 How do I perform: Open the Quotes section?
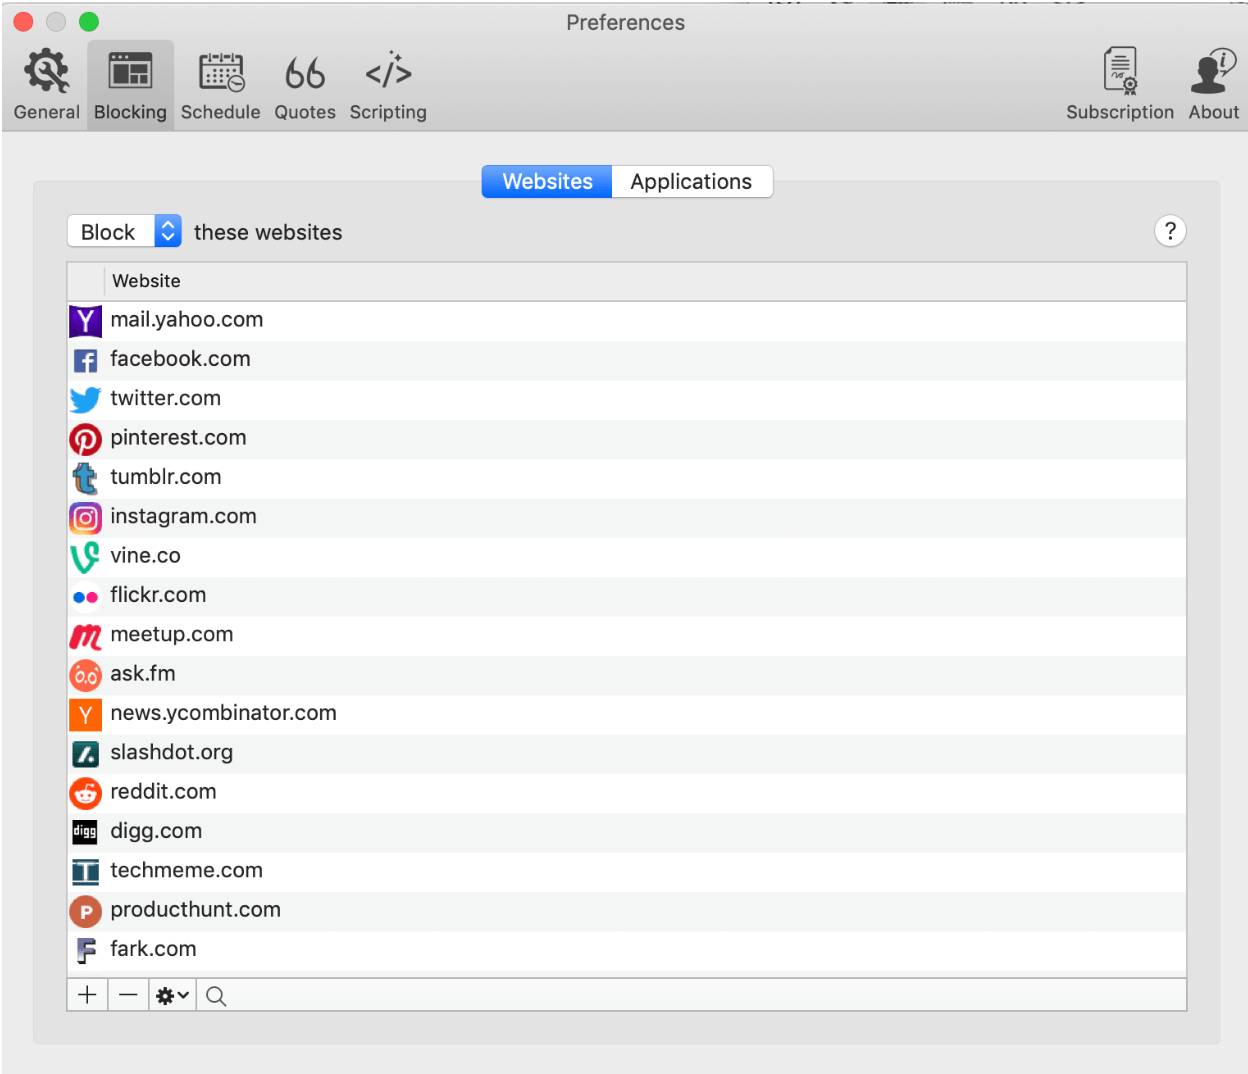[304, 84]
